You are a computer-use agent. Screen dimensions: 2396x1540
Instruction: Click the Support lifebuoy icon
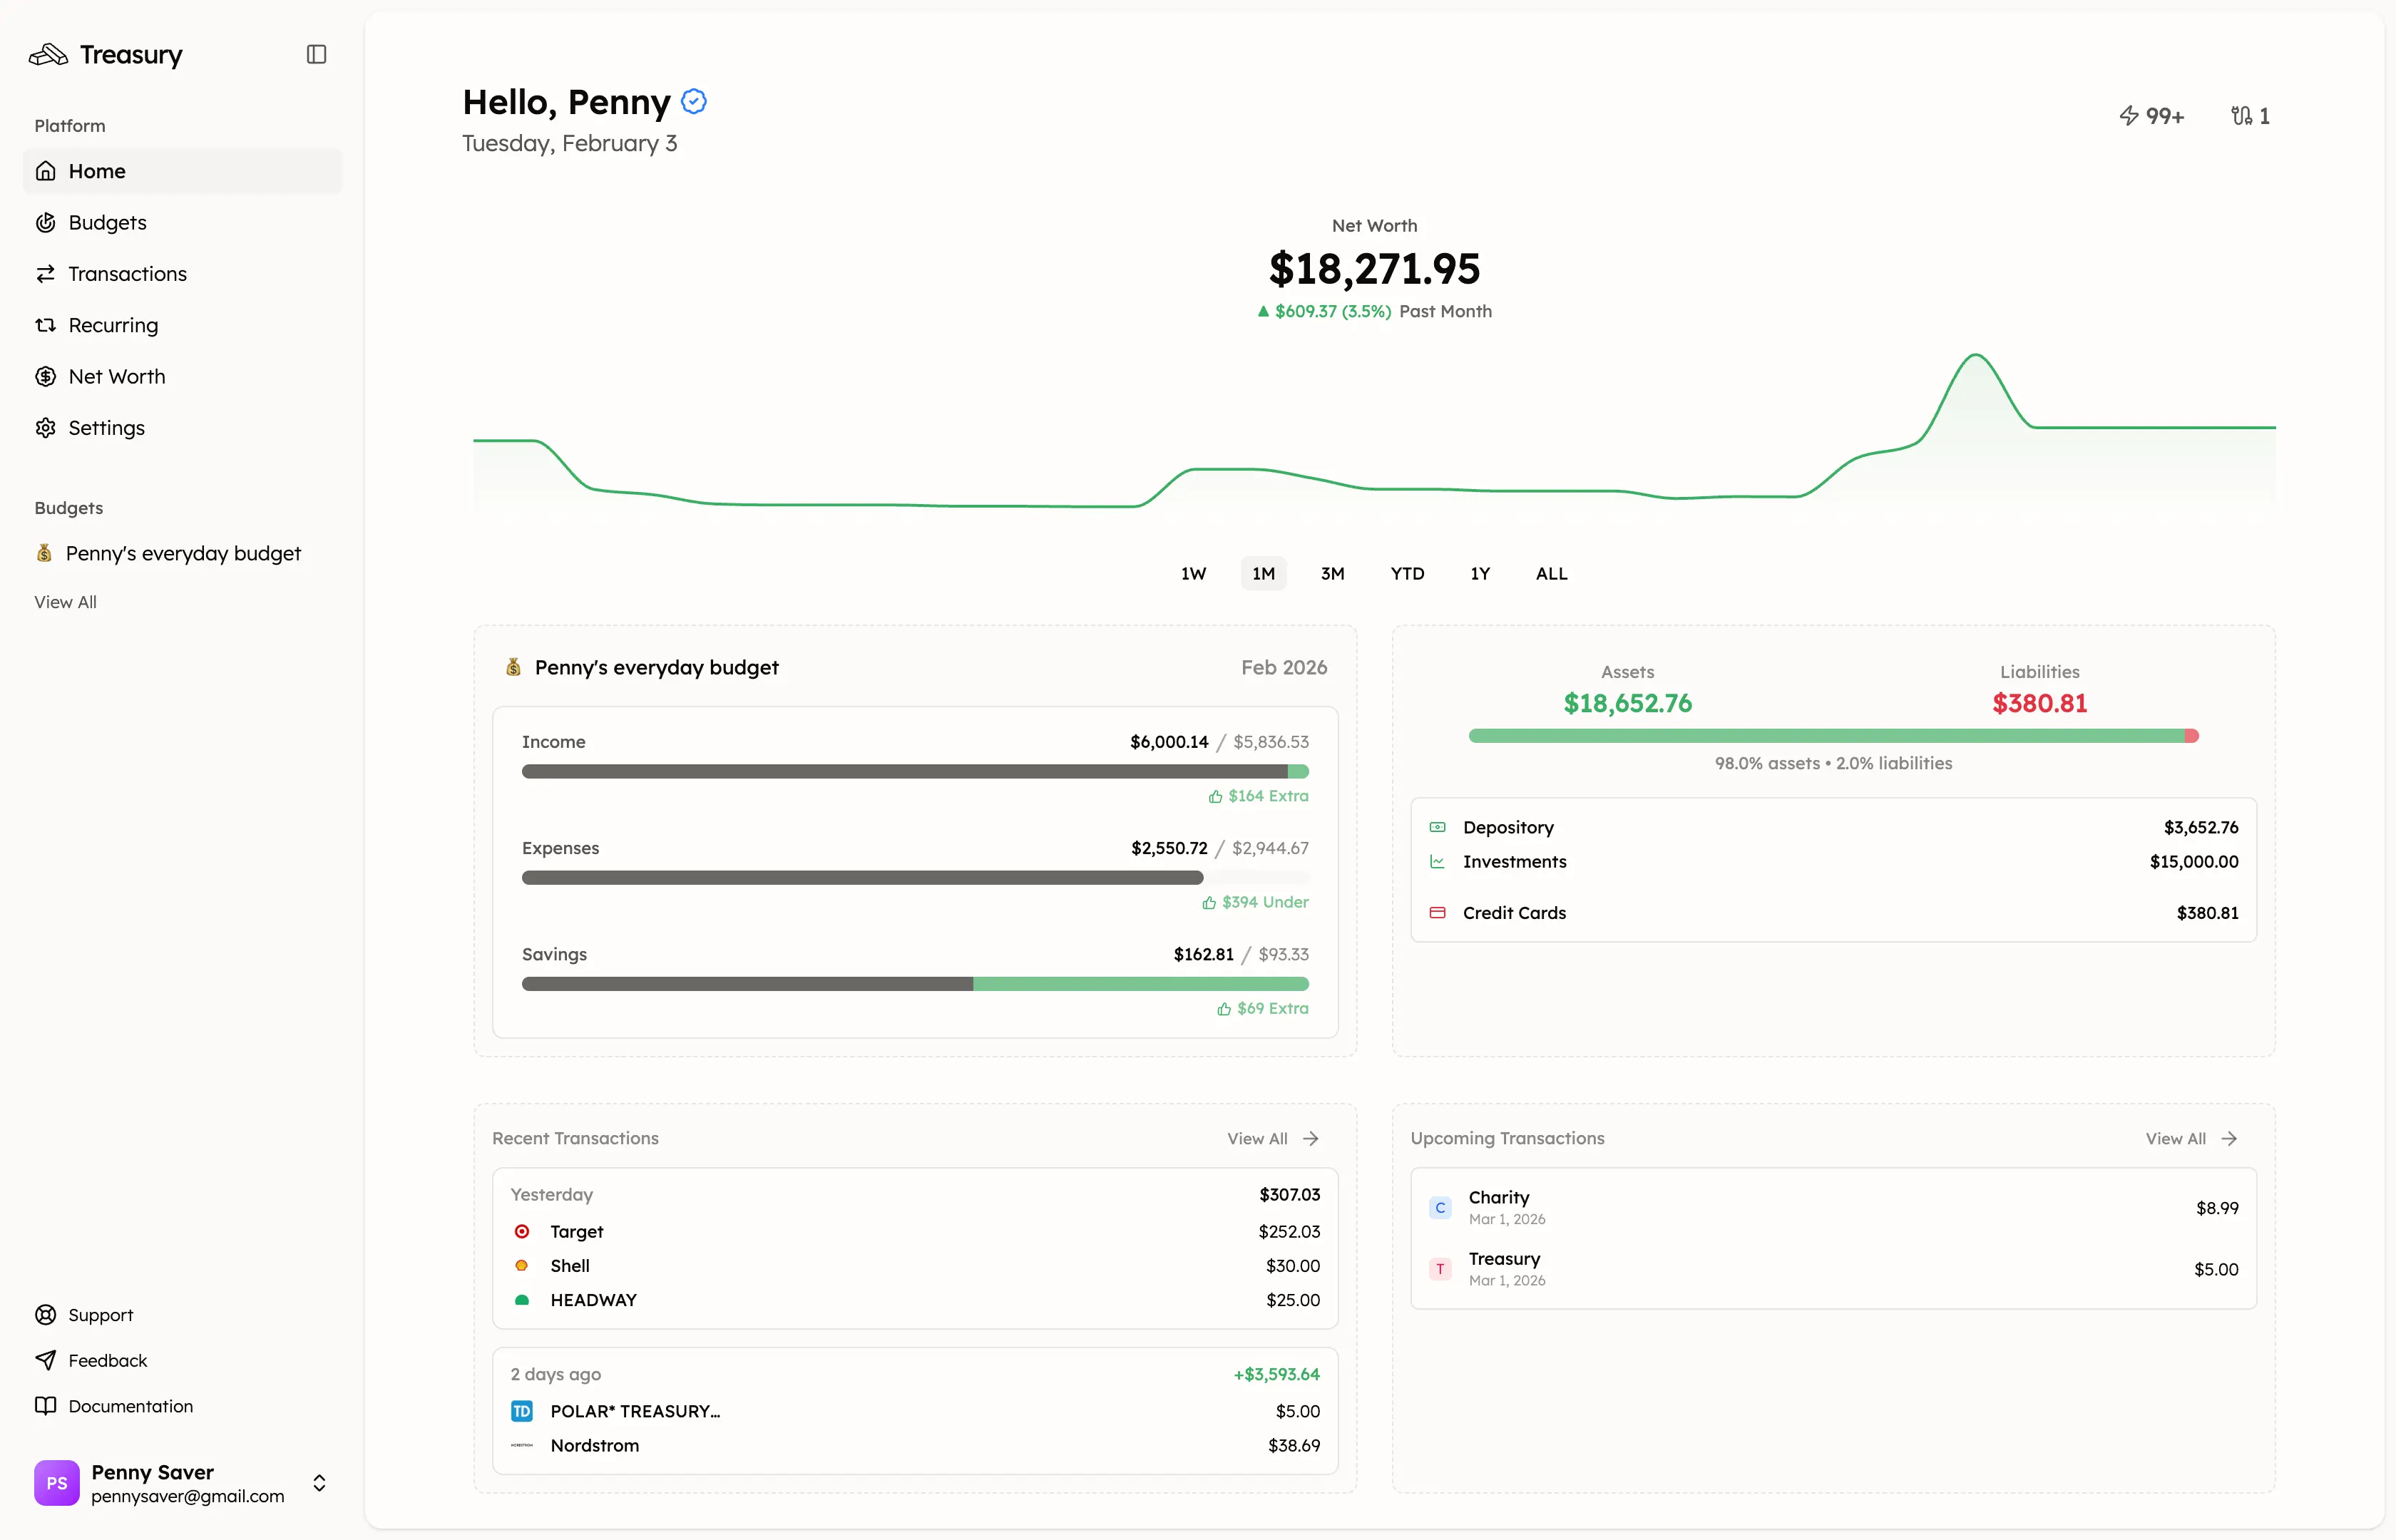tap(46, 1314)
